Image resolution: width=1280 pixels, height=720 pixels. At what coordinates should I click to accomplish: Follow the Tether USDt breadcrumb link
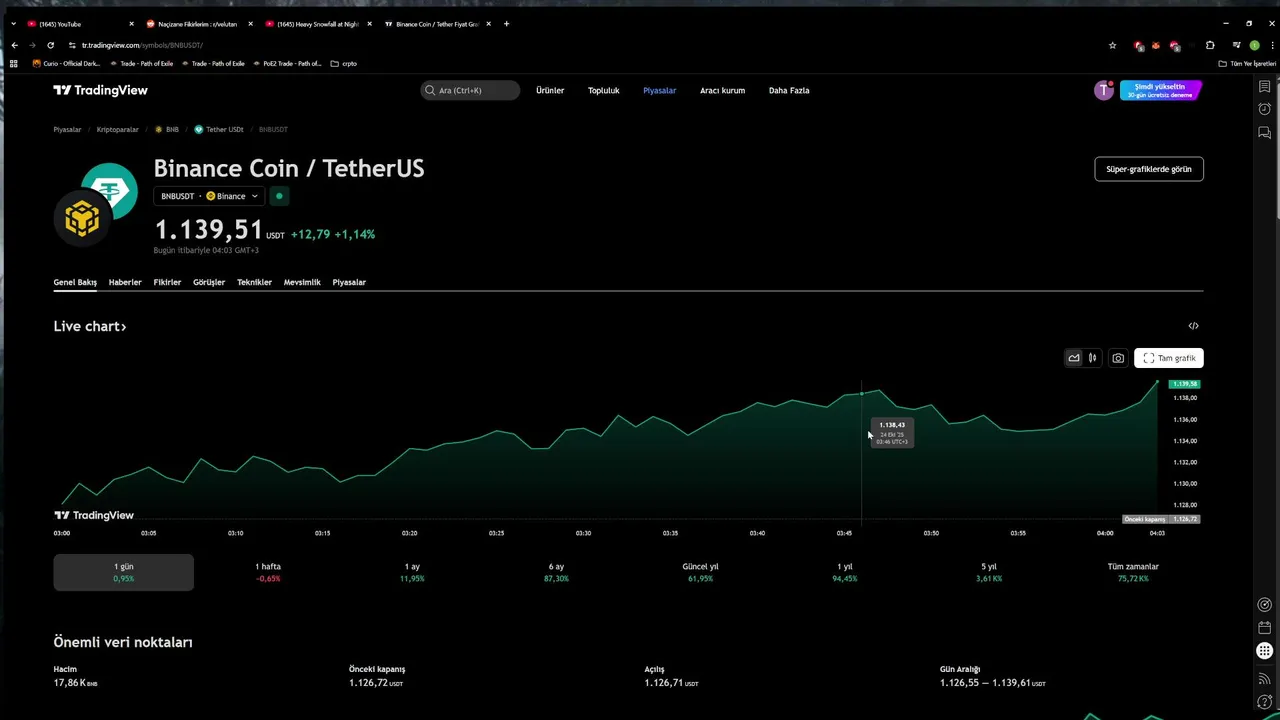(219, 129)
